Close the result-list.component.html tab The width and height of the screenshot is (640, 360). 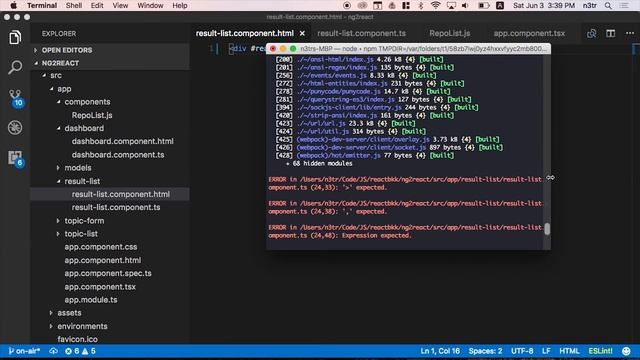(x=302, y=33)
